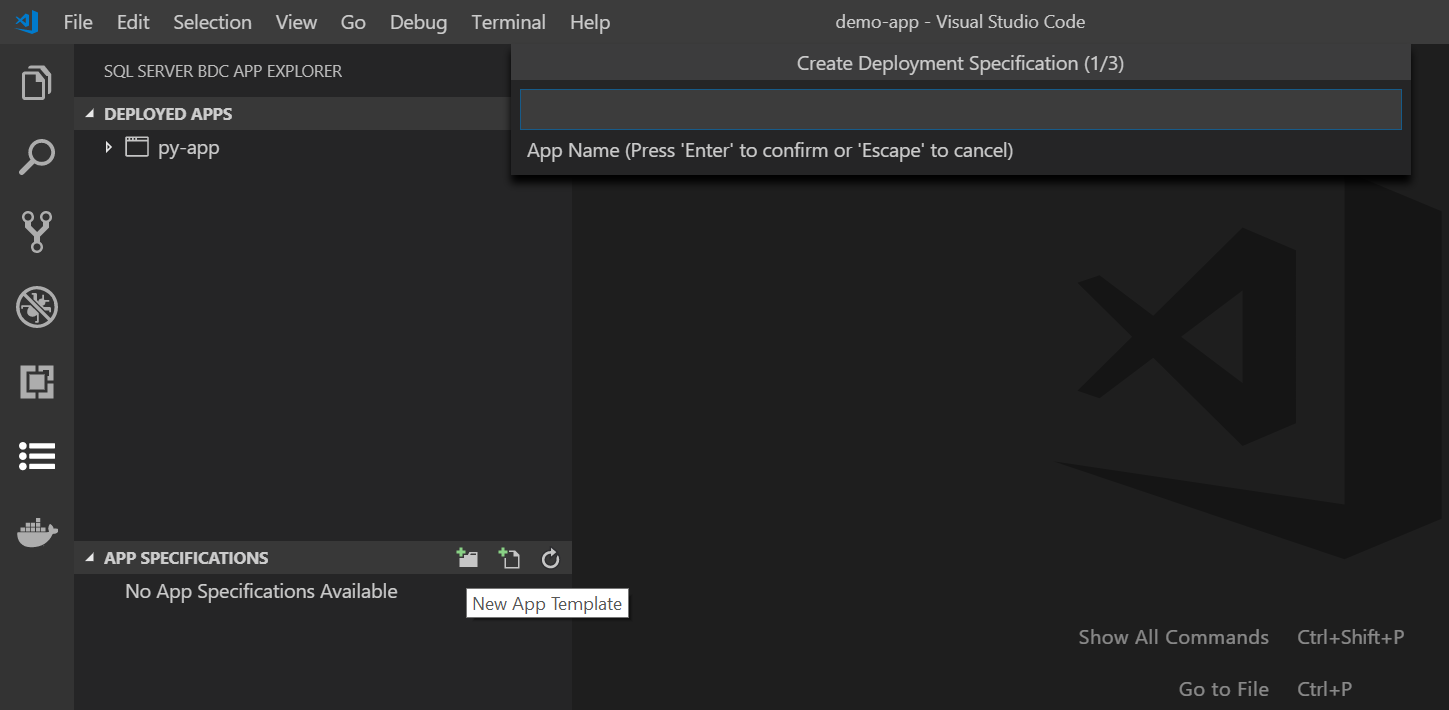Open the View menu
Viewport: 1449px width, 710px height.
296,22
